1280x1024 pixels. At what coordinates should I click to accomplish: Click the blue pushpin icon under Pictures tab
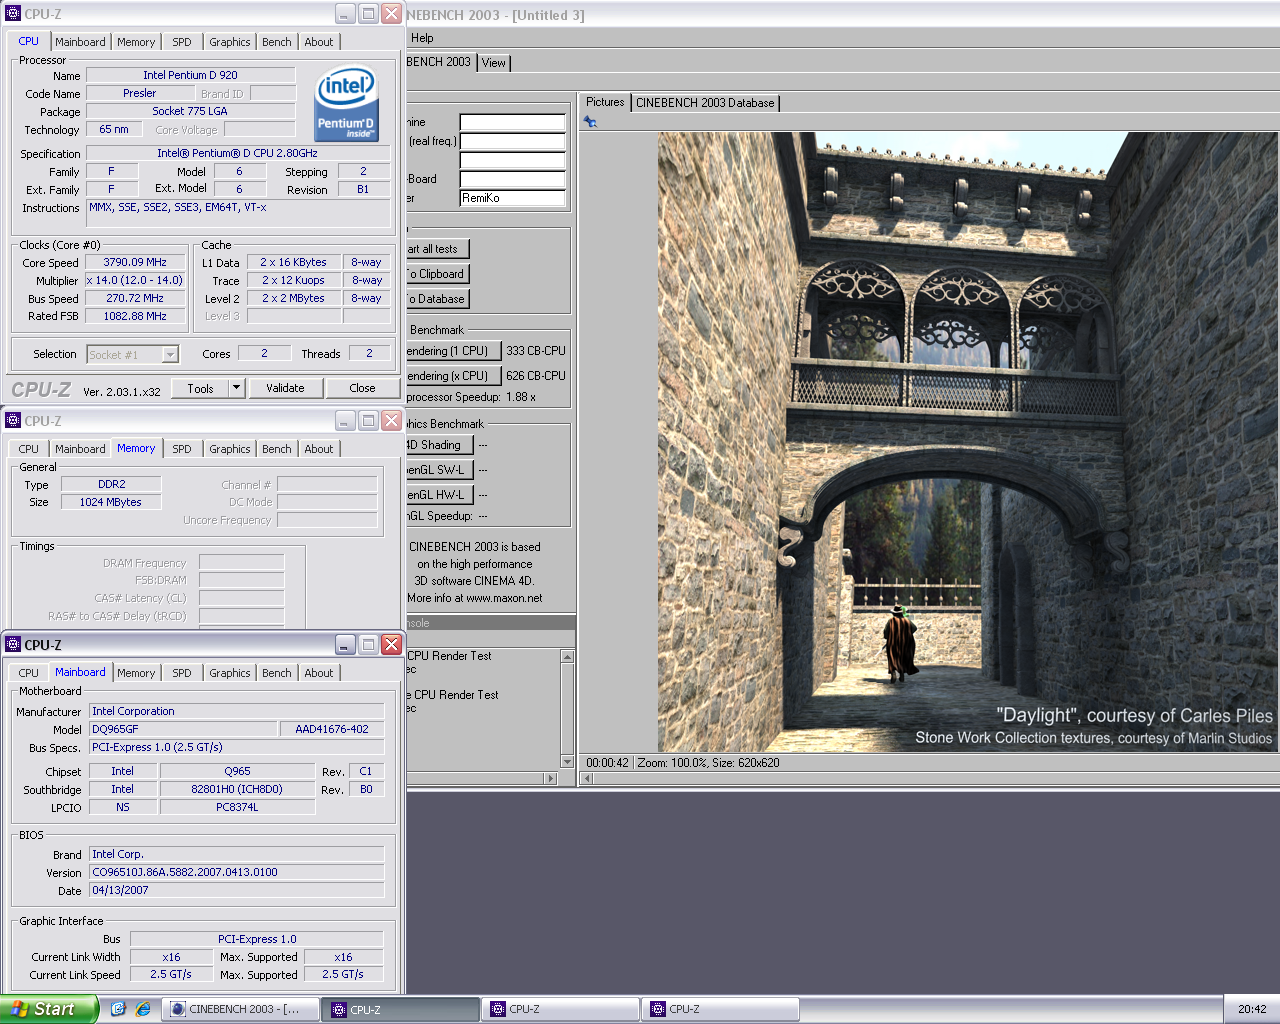click(x=590, y=122)
